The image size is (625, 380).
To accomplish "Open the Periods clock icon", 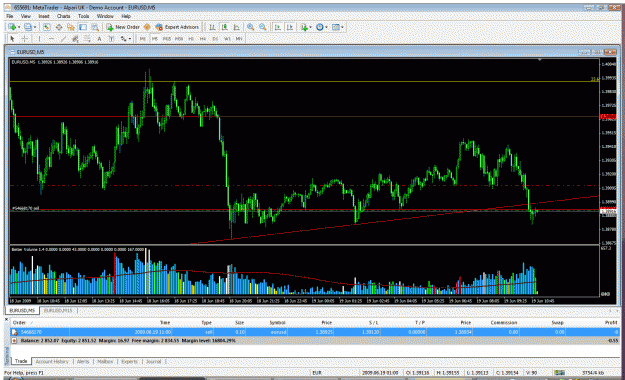I will pos(320,27).
